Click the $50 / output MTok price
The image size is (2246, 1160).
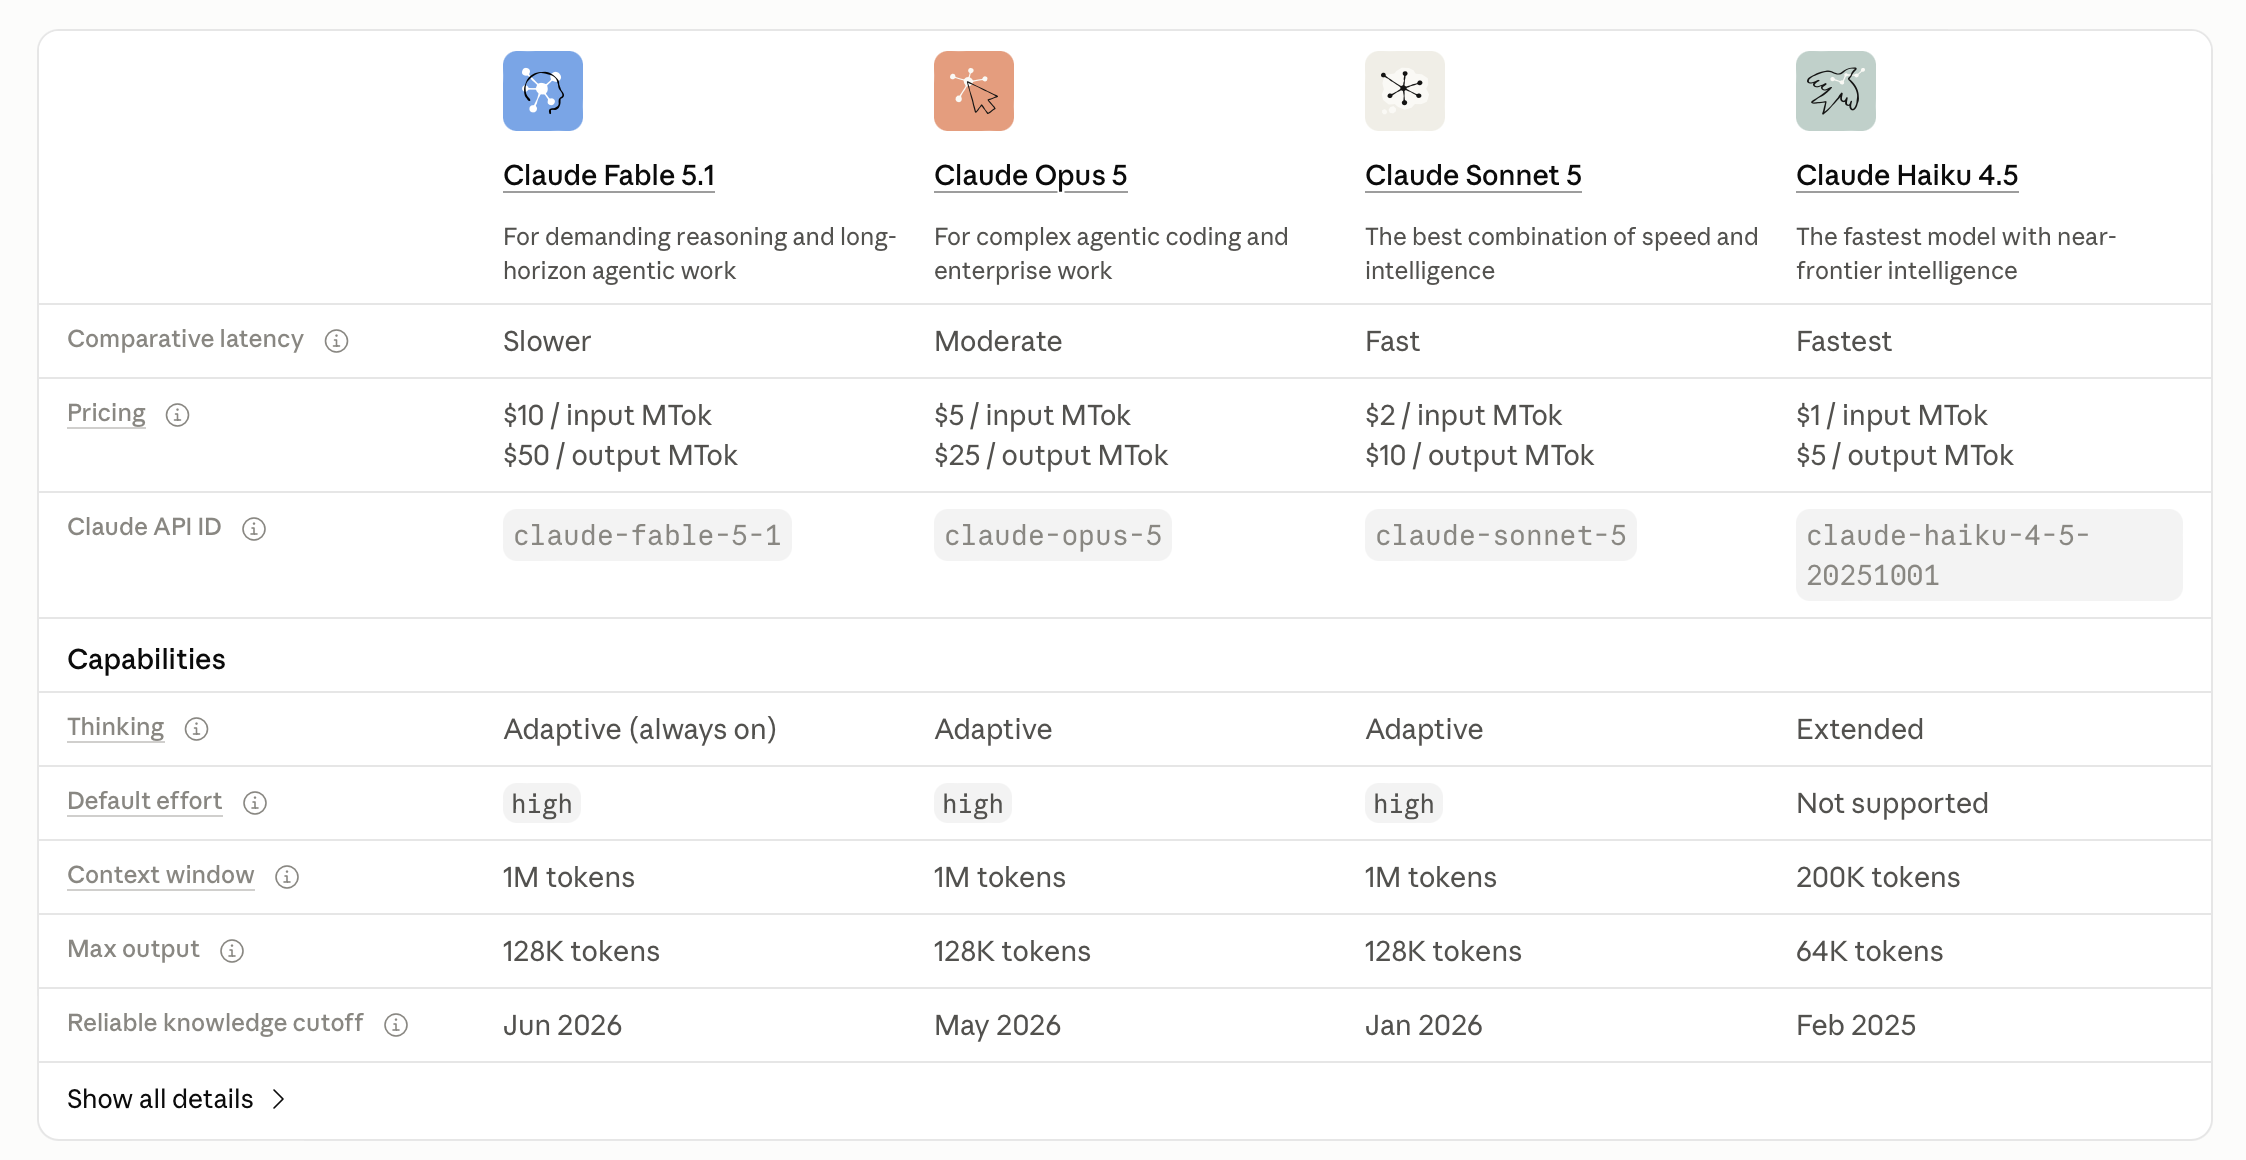(x=620, y=455)
